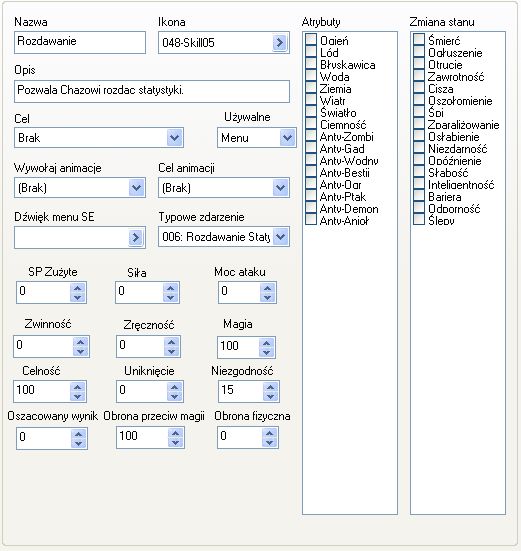Enable the Otrucie state change
This screenshot has width=521, height=551.
[419, 63]
